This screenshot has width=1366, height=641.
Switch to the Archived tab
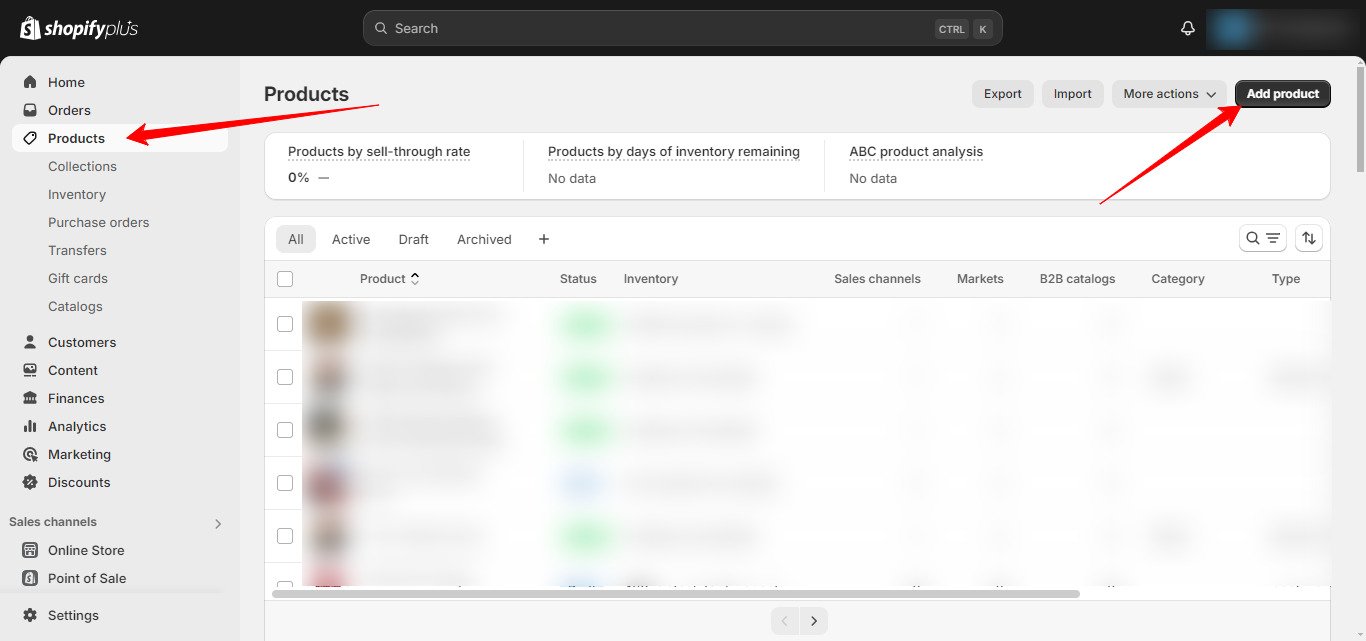point(484,239)
